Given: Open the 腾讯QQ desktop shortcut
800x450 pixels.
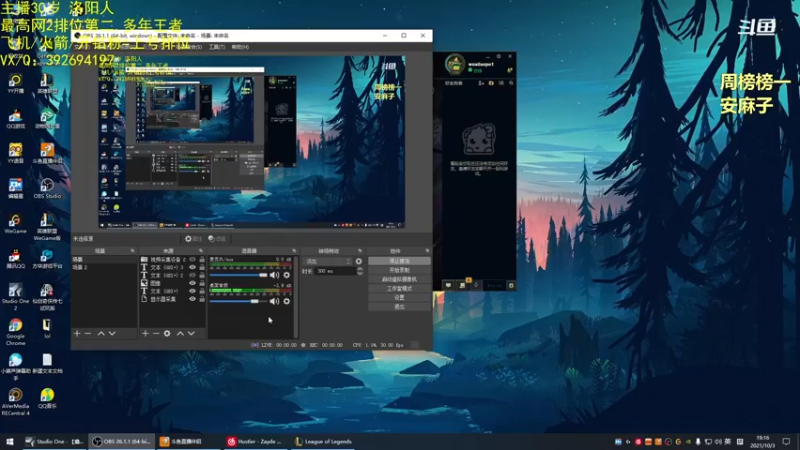Looking at the screenshot, I should tap(15, 259).
